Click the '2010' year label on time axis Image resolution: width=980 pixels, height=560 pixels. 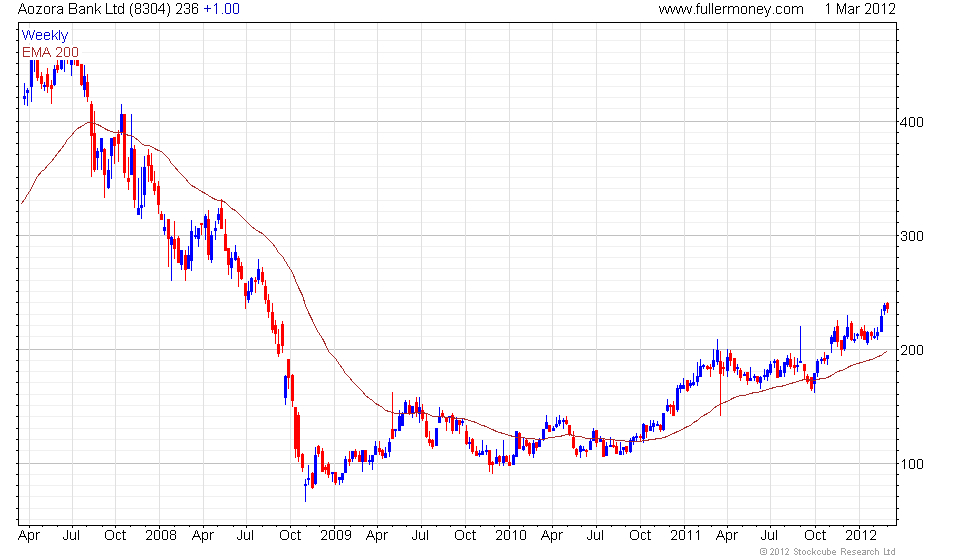point(511,536)
